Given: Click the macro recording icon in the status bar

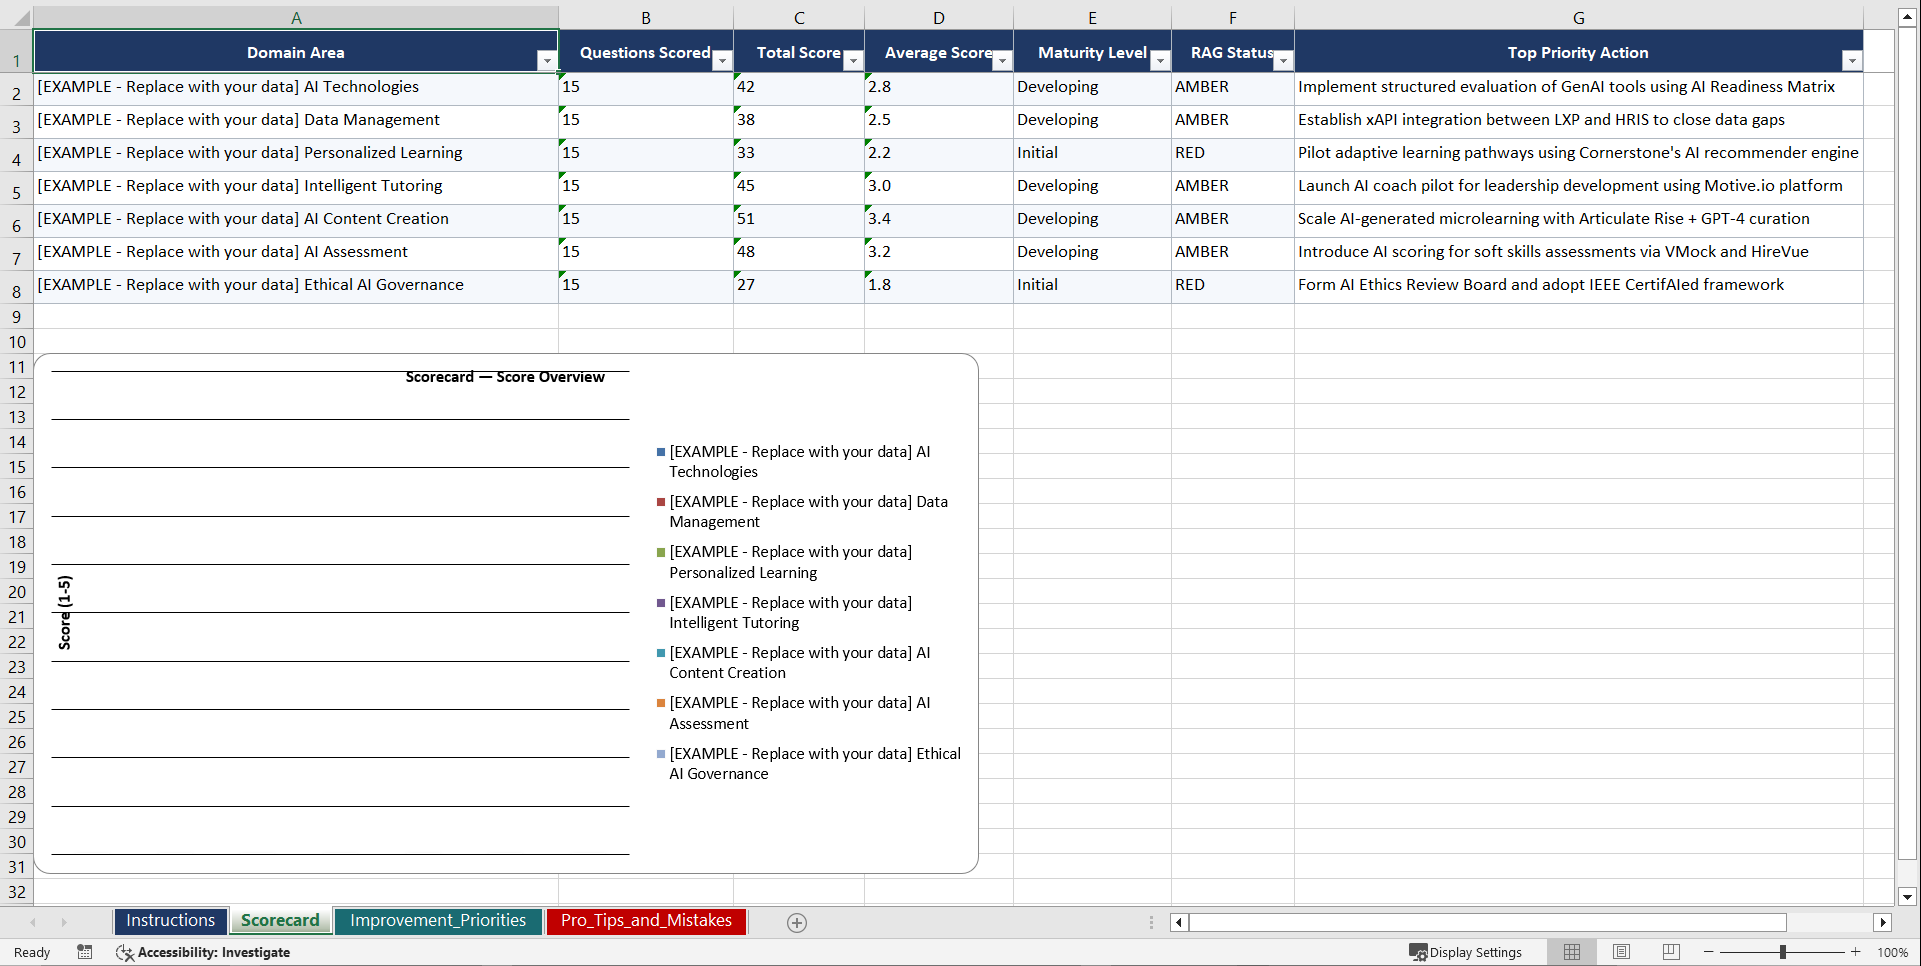Looking at the screenshot, I should (85, 952).
